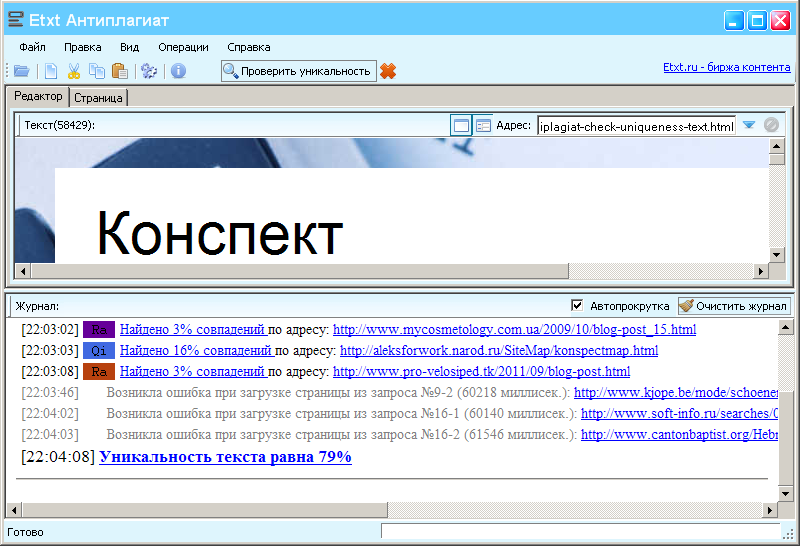This screenshot has height=546, width=800.
Task: Toggle the Автопрокрутка checkbox
Action: (x=577, y=306)
